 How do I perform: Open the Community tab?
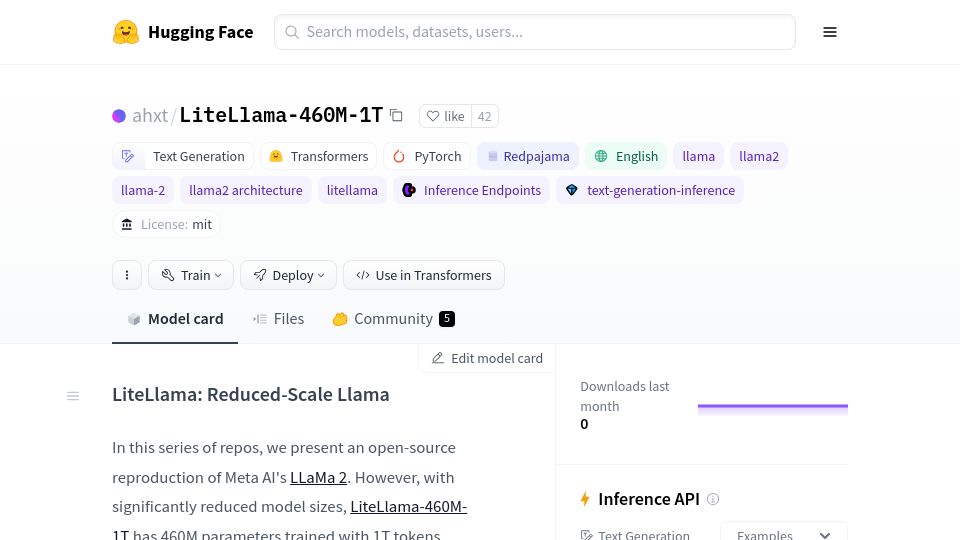pos(394,319)
